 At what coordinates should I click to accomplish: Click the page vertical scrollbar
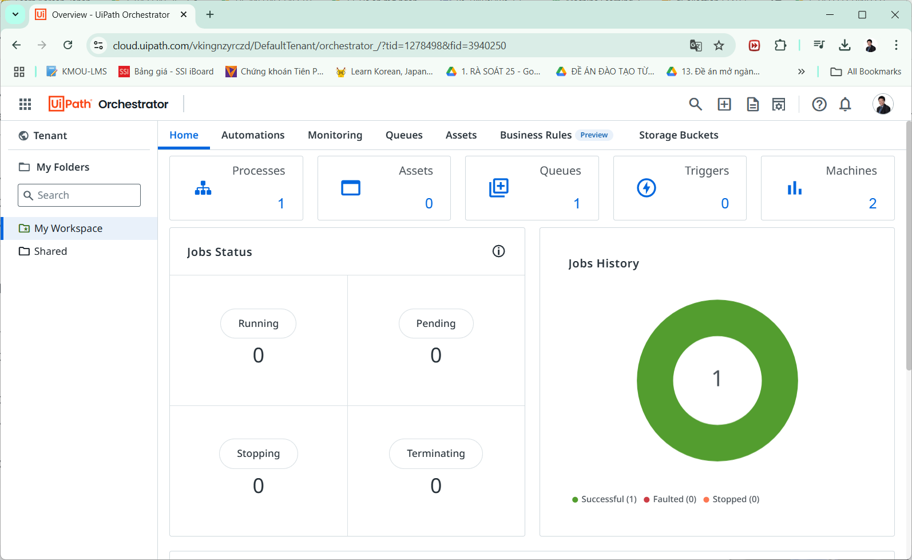908,245
